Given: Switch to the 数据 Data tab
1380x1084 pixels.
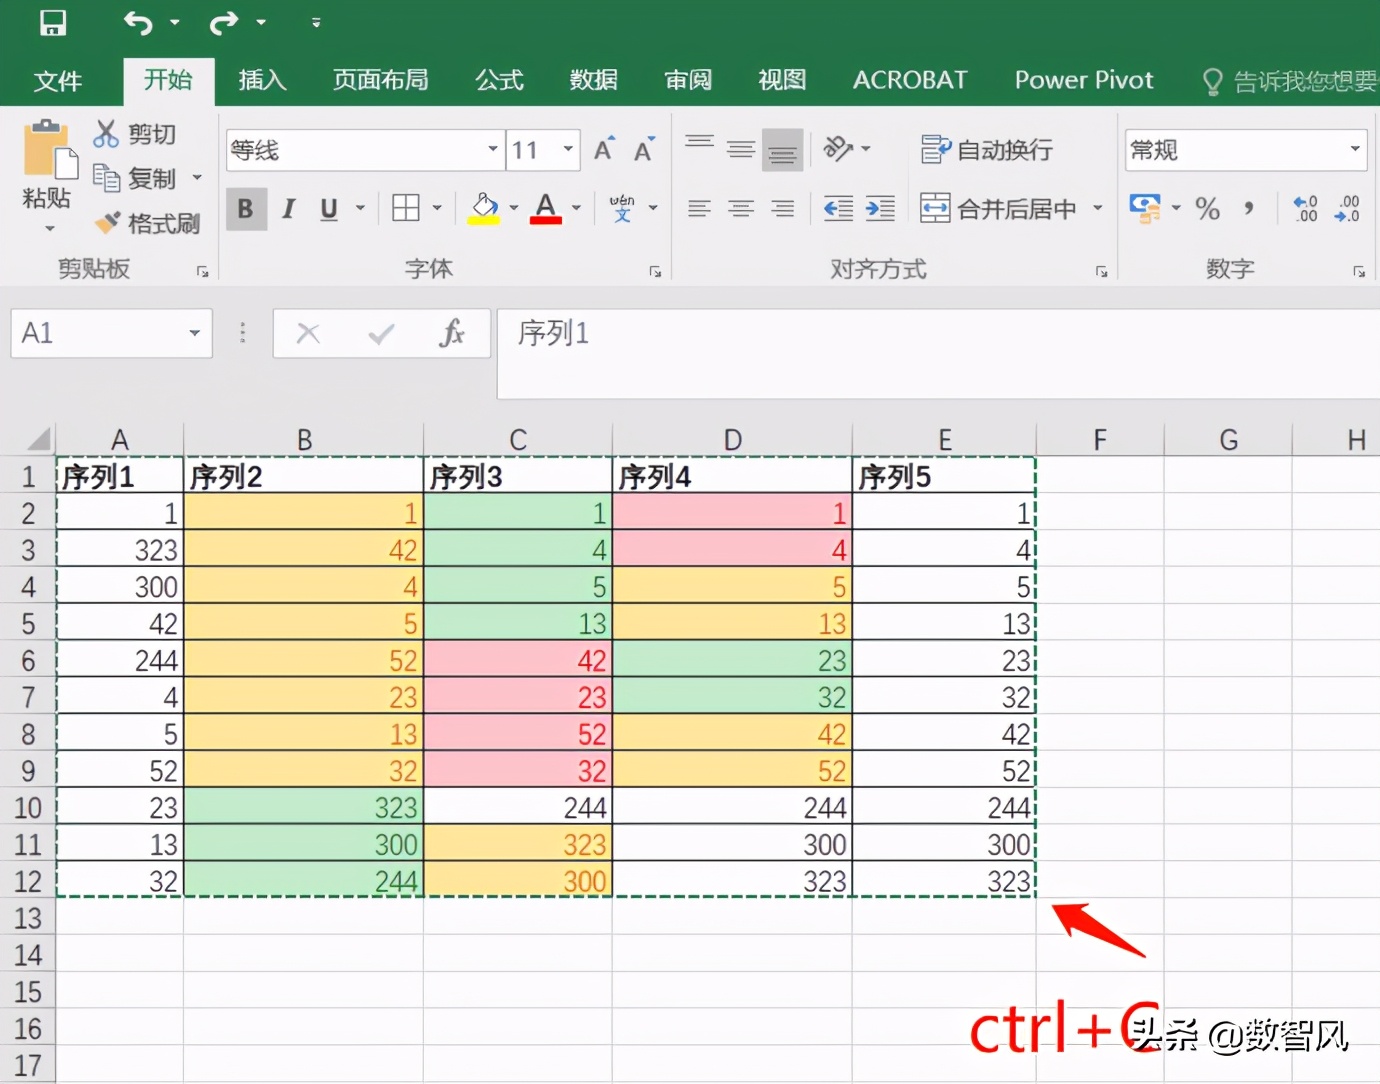Looking at the screenshot, I should tap(593, 80).
